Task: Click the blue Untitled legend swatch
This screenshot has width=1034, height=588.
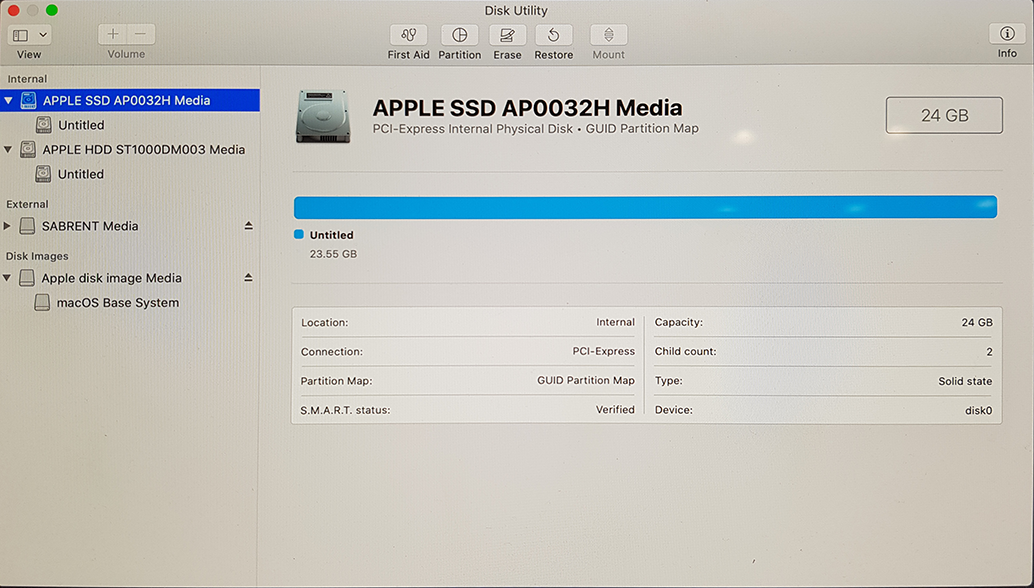Action: click(299, 234)
